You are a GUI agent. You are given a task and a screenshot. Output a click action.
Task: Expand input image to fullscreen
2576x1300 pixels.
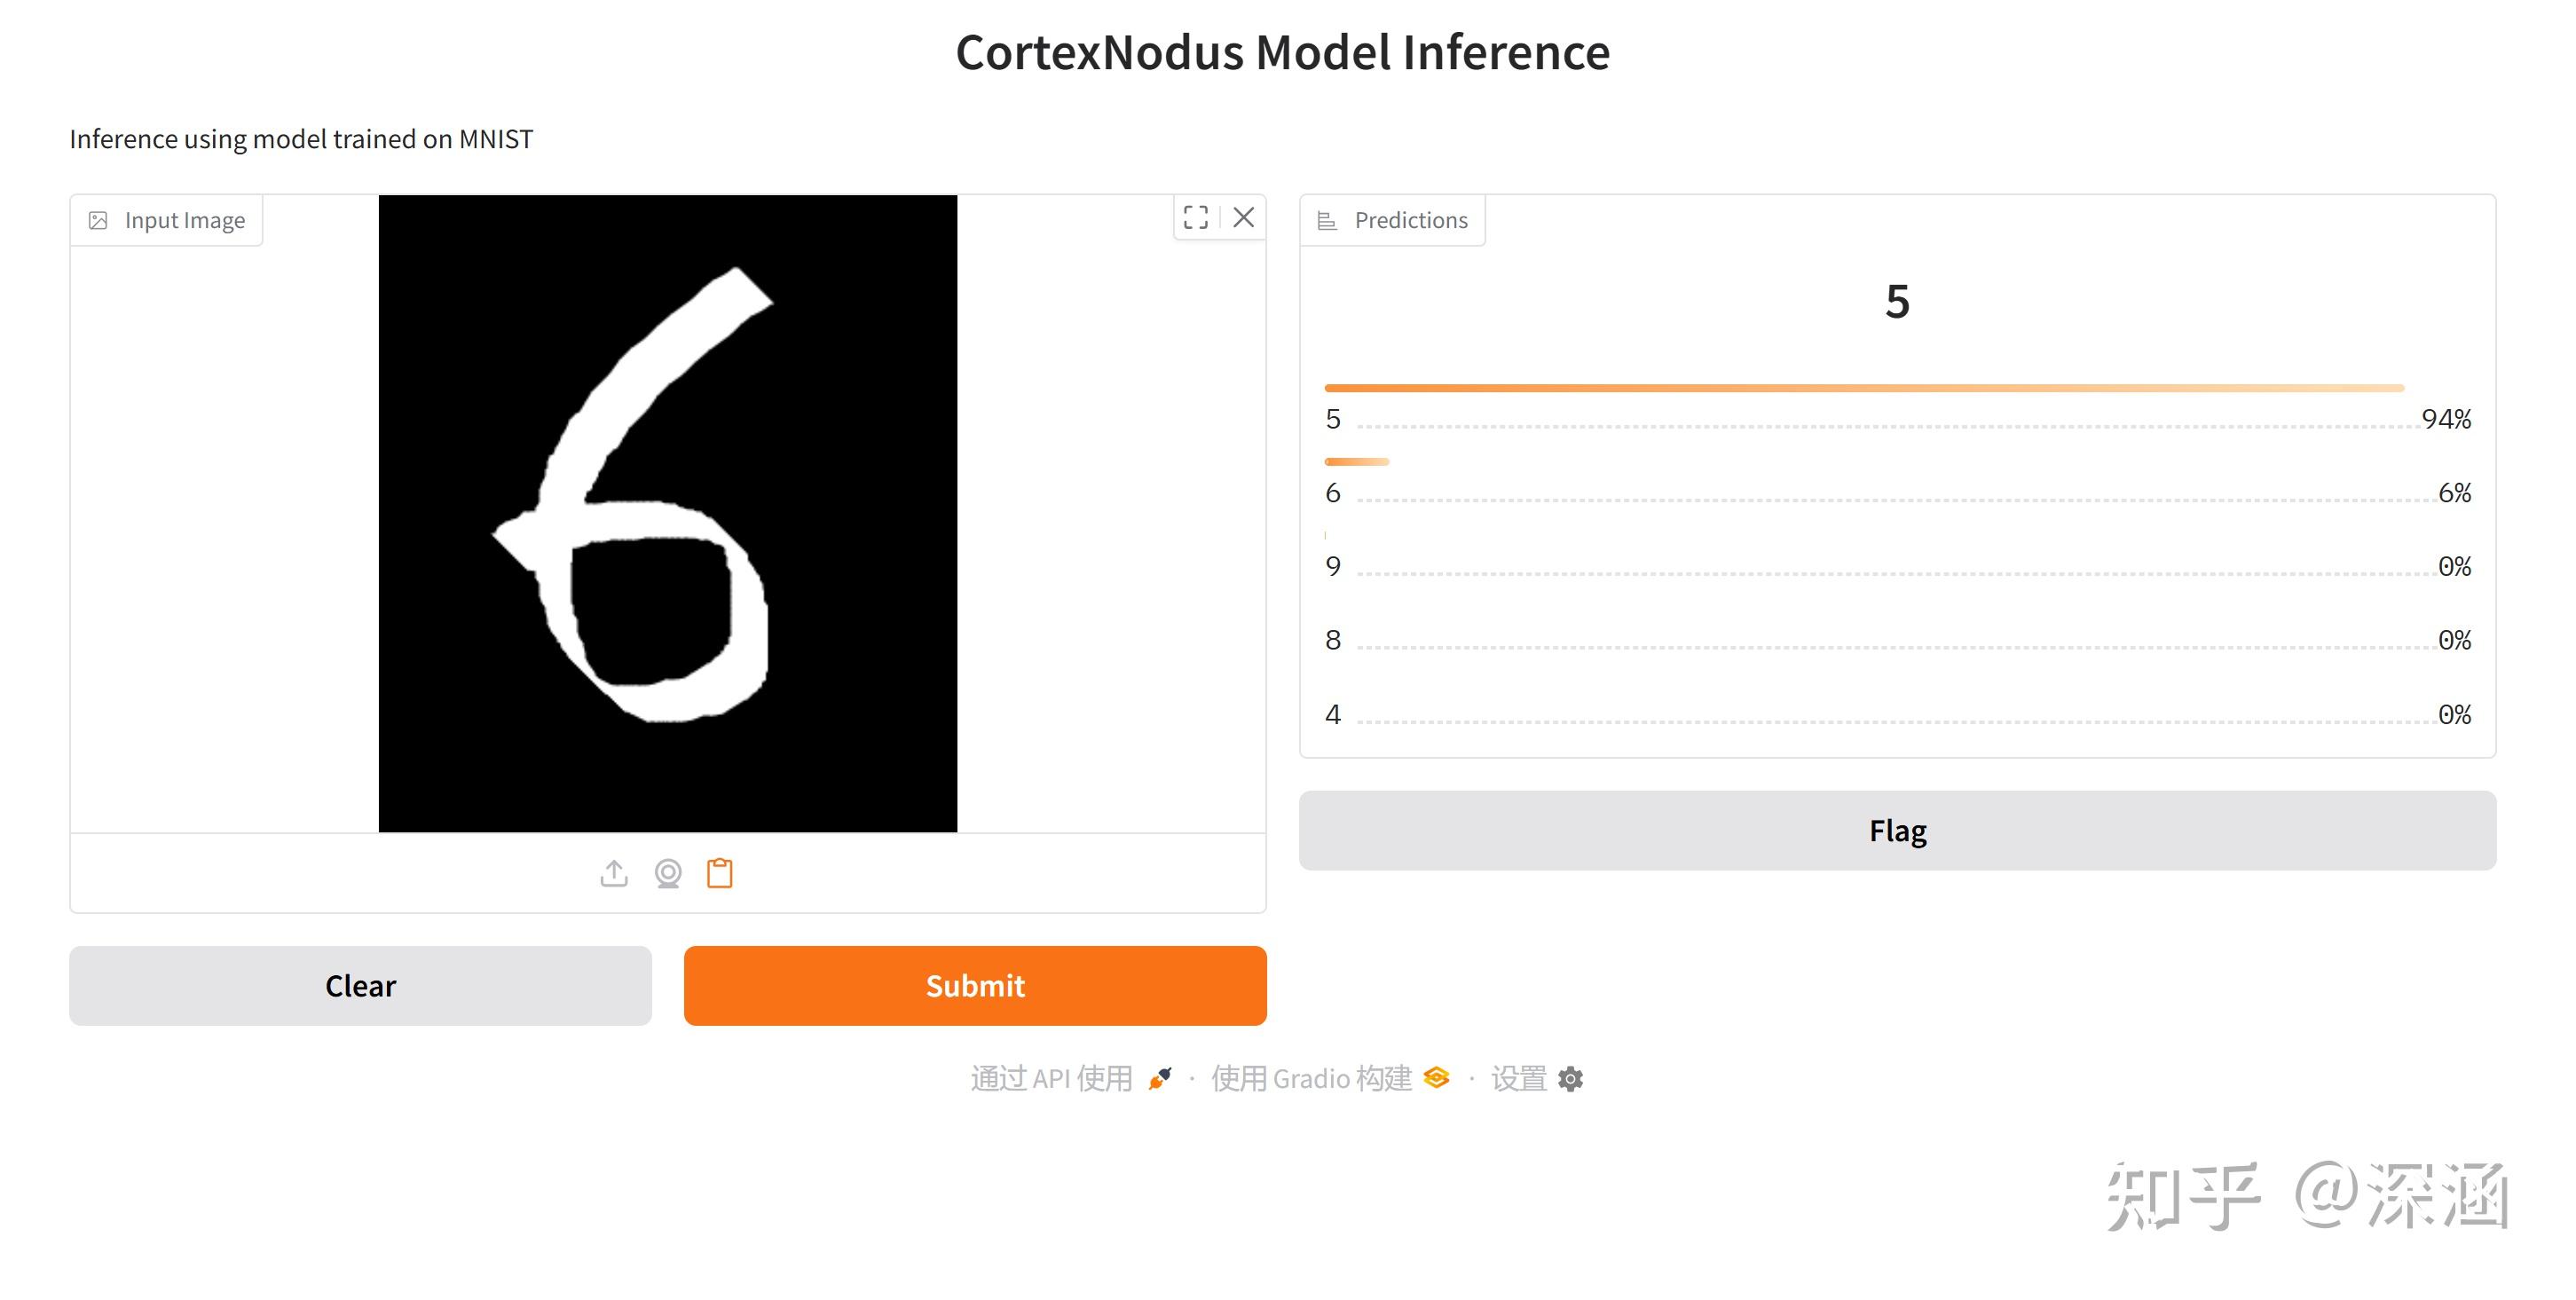coord(1196,217)
